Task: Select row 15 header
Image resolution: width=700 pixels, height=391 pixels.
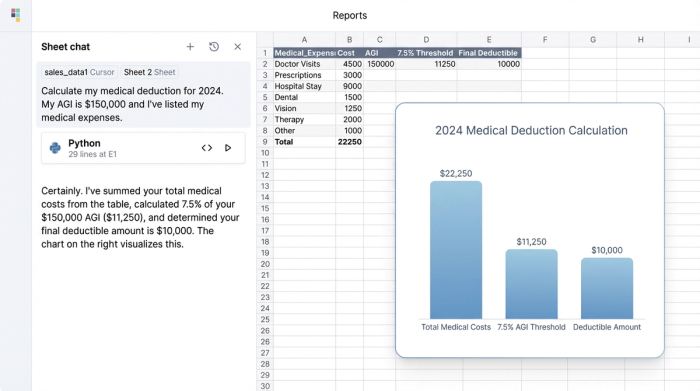Action: pyautogui.click(x=265, y=208)
